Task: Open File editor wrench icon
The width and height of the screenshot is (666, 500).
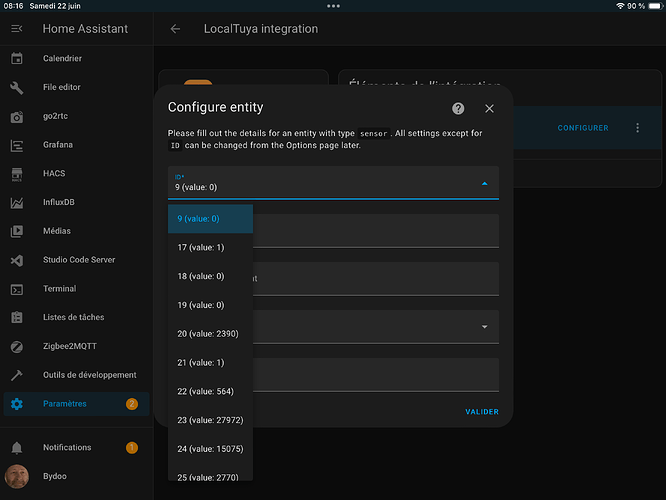Action: (x=17, y=88)
